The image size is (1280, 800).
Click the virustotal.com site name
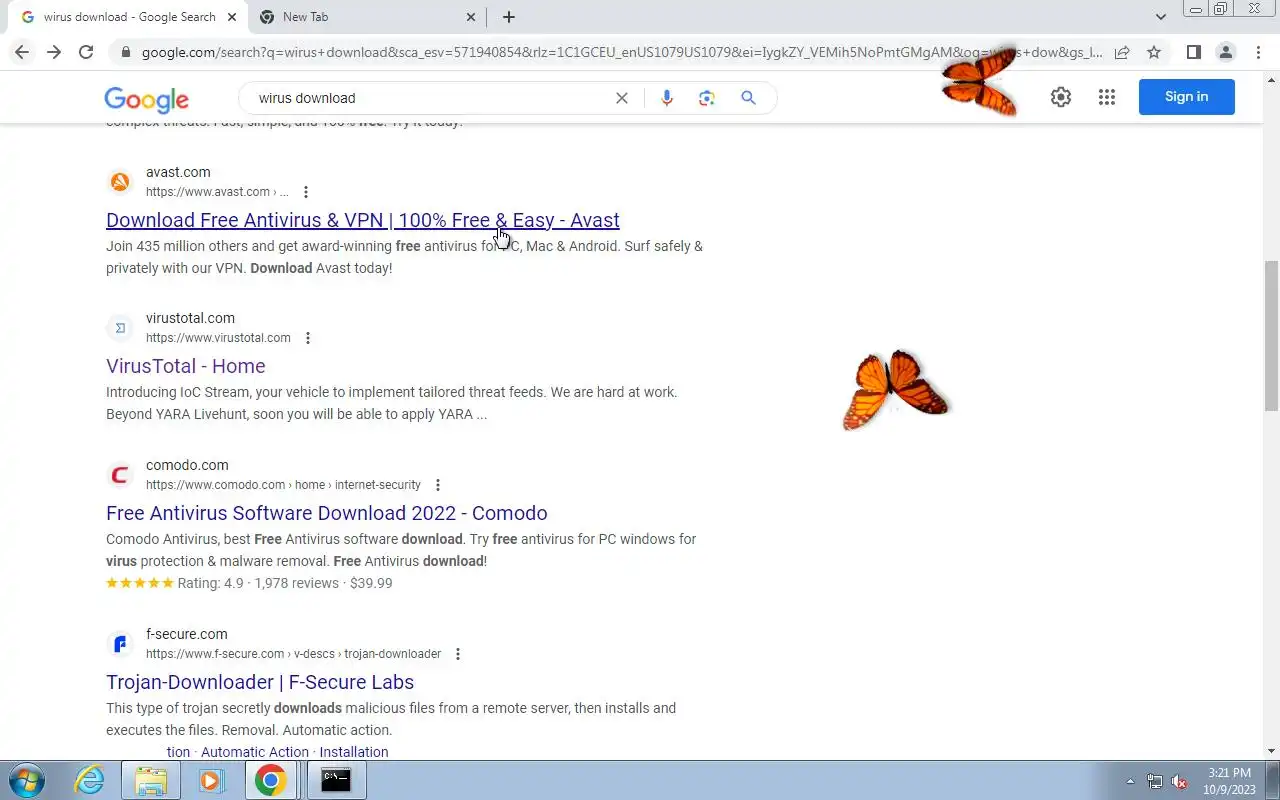pyautogui.click(x=190, y=318)
